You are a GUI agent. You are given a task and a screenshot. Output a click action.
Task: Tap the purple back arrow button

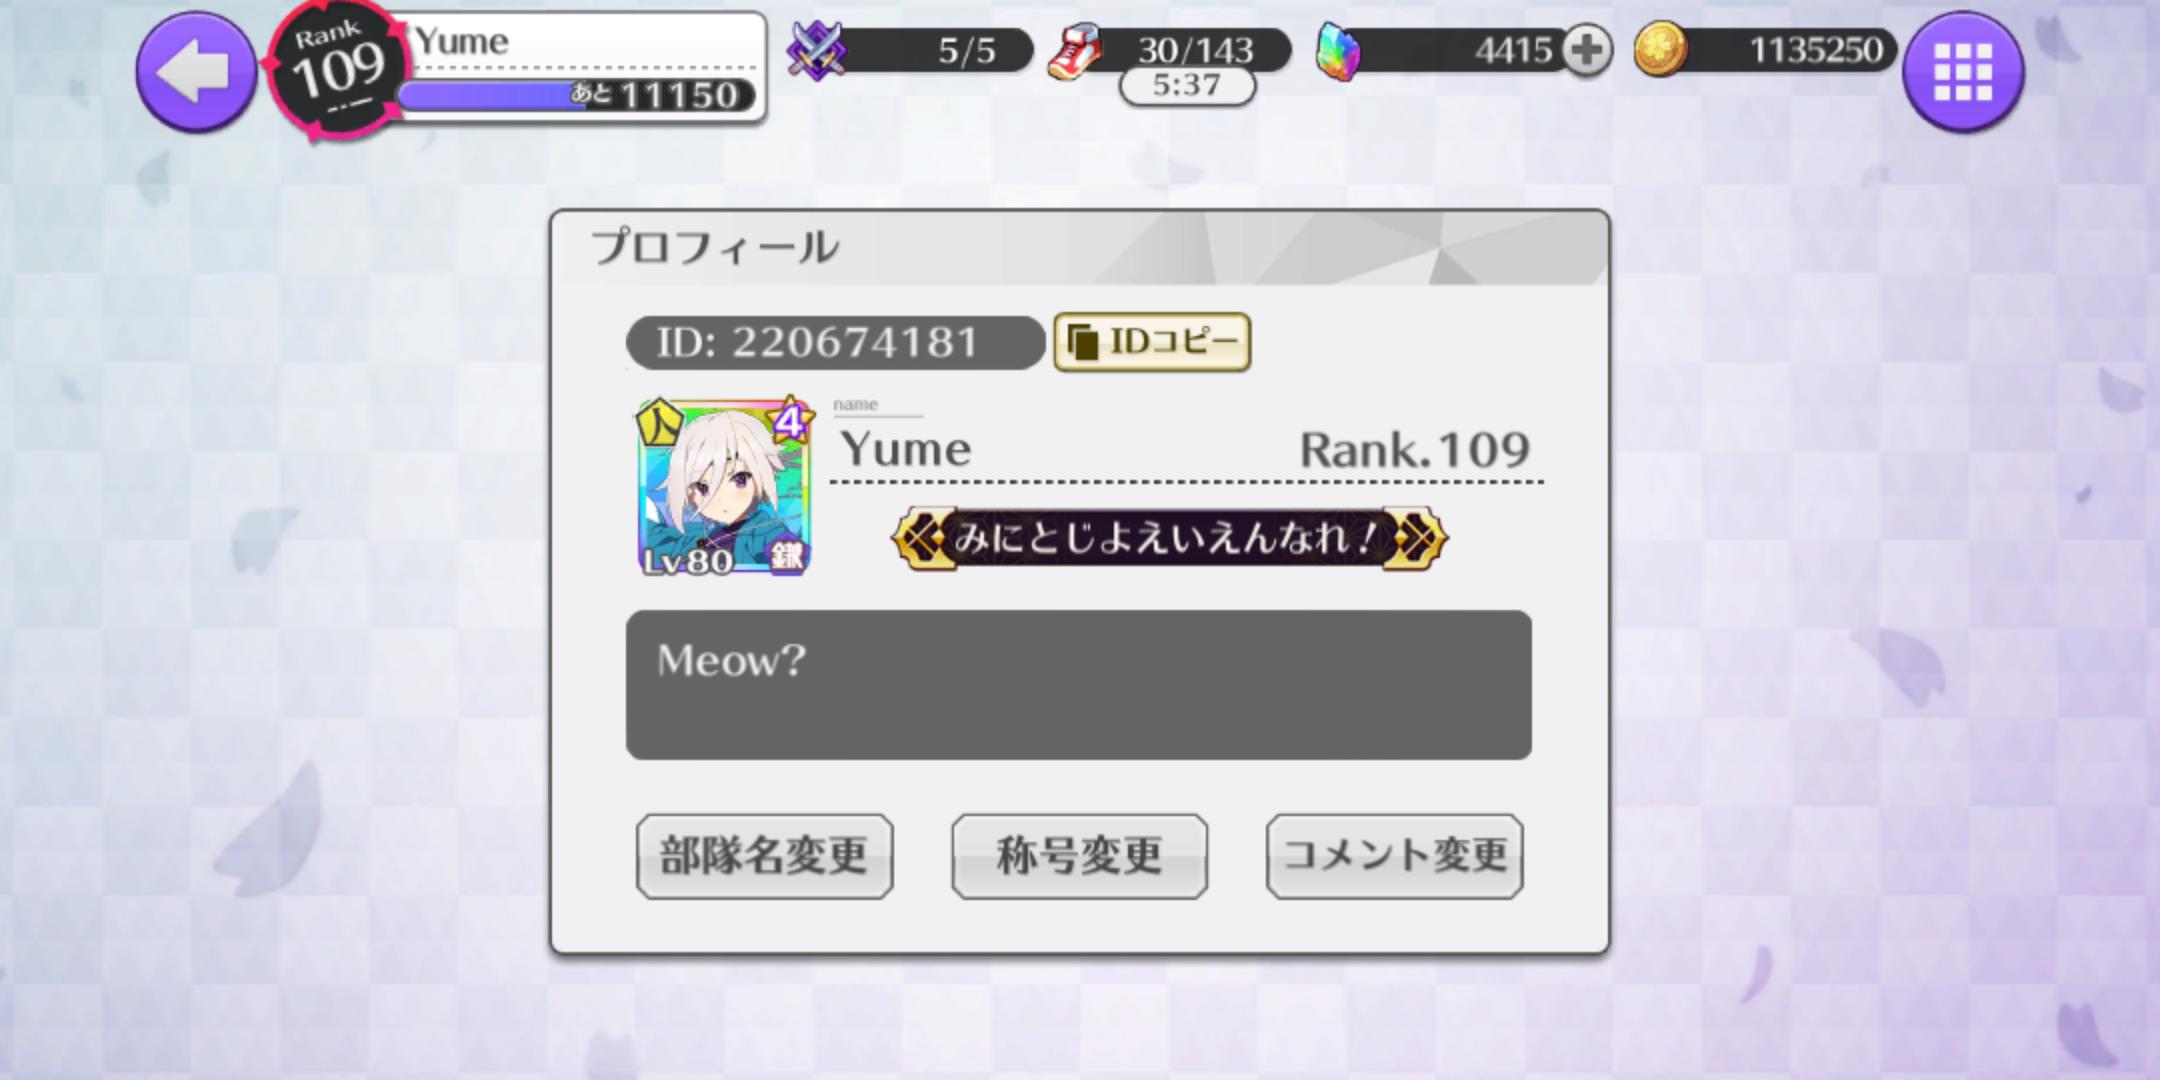pyautogui.click(x=196, y=70)
